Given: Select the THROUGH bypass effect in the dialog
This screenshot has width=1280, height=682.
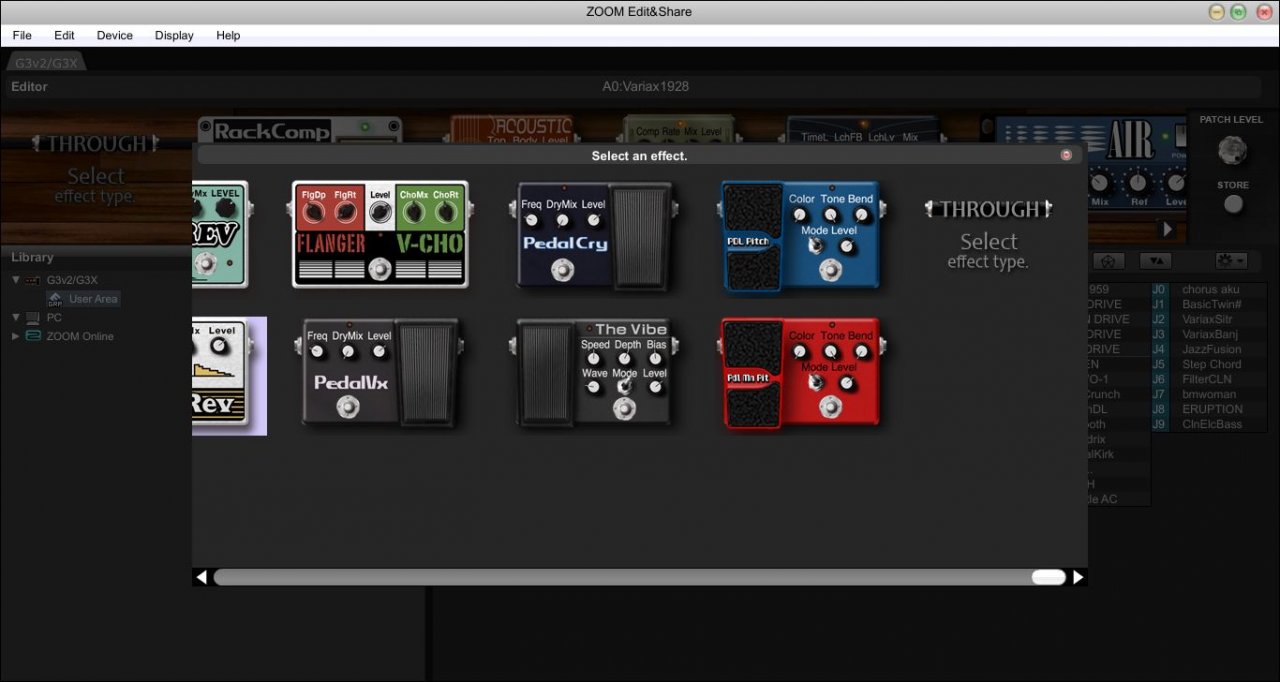Looking at the screenshot, I should pyautogui.click(x=988, y=236).
